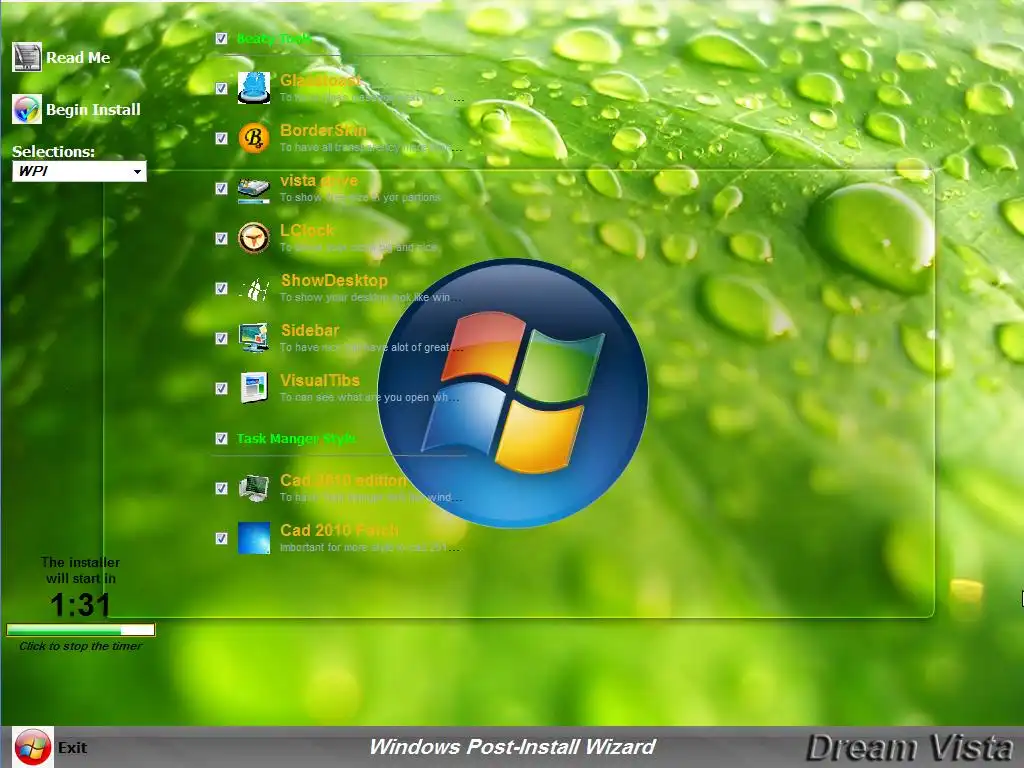Screen dimensions: 1024x768
Task: Uncheck the BorderSkin checkbox
Action: pos(221,138)
